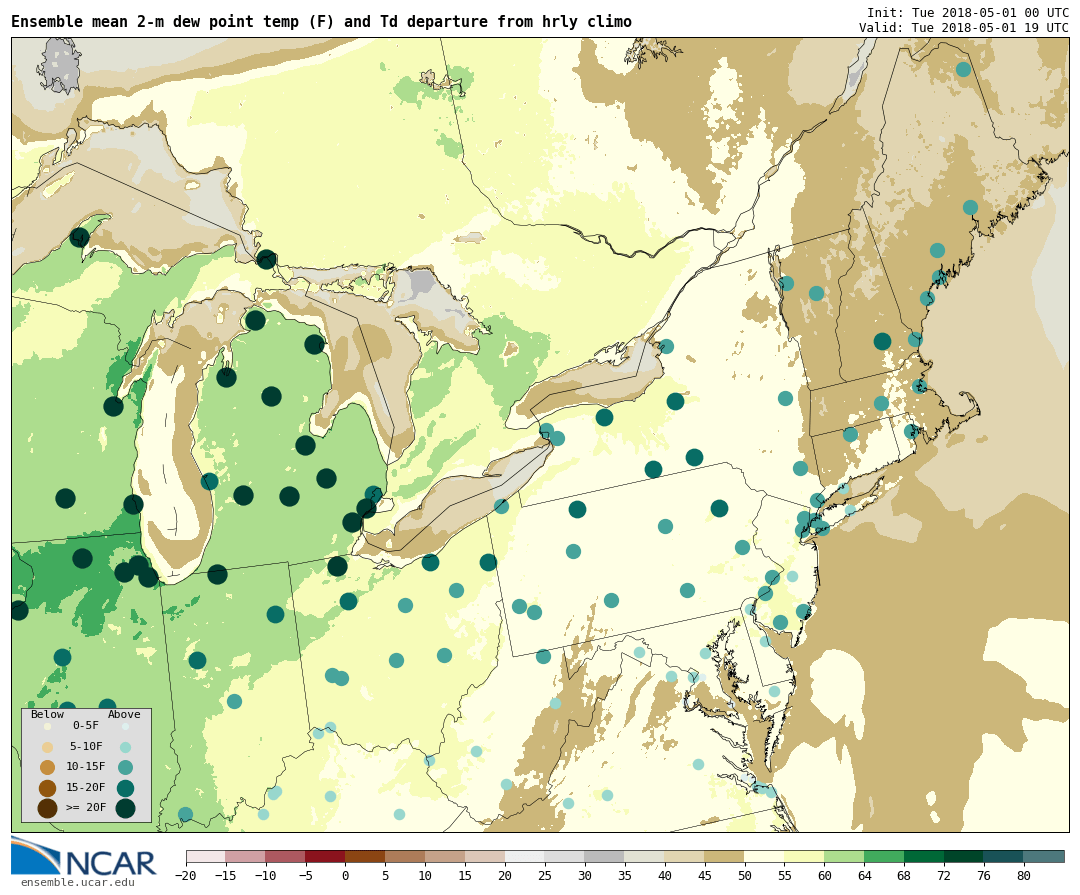
Task: Pick the colorbar swatch between -10 and -5
Action: tap(285, 856)
